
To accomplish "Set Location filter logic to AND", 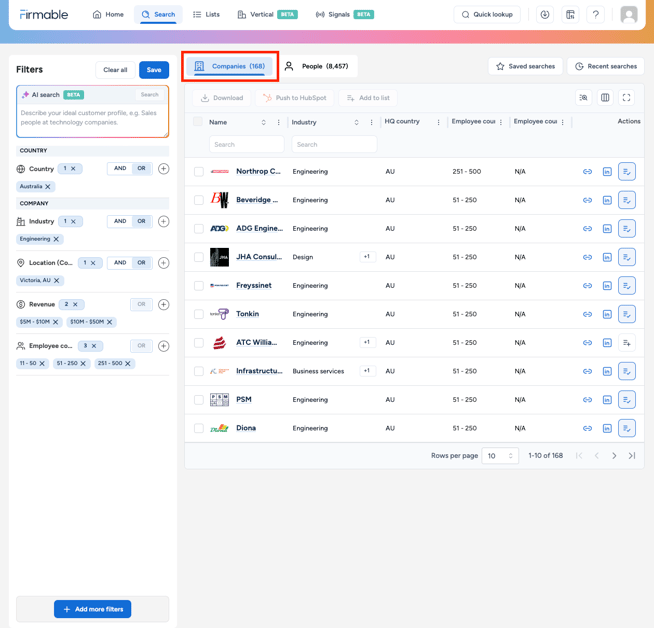I will tap(120, 263).
